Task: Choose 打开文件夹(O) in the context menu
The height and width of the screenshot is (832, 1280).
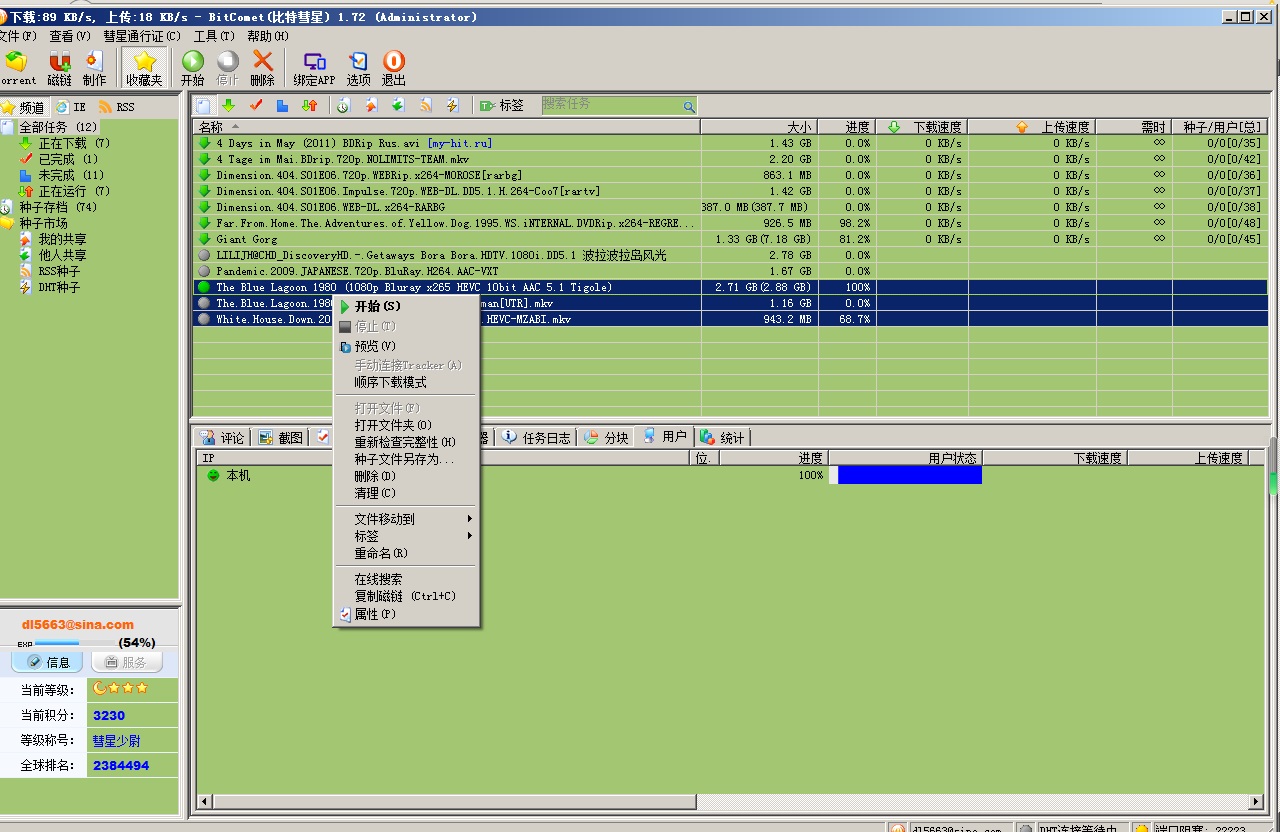Action: tap(406, 425)
